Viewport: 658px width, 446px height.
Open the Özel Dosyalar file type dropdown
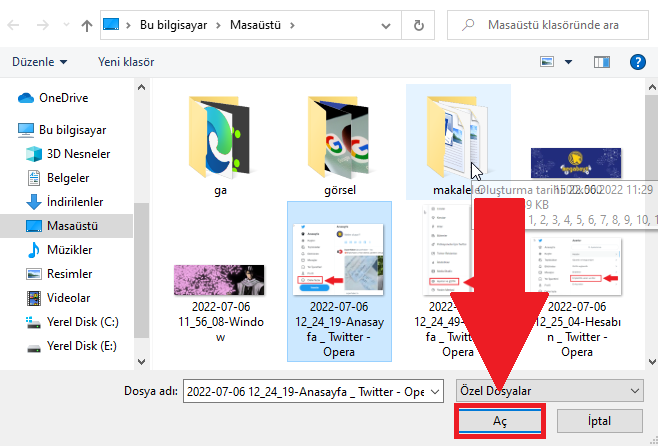548,390
